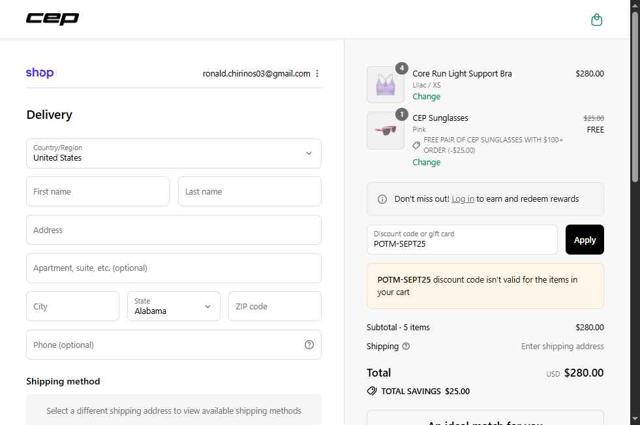Open the State dropdown showing Alabama
The image size is (640, 425).
[x=174, y=306]
